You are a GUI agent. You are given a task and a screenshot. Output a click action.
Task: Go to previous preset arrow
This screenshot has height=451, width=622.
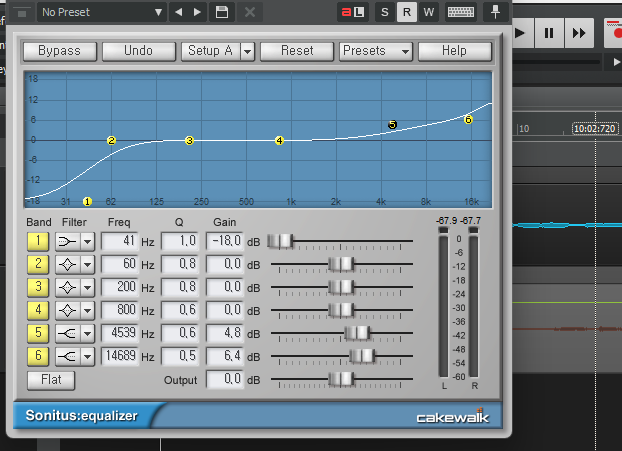[179, 12]
